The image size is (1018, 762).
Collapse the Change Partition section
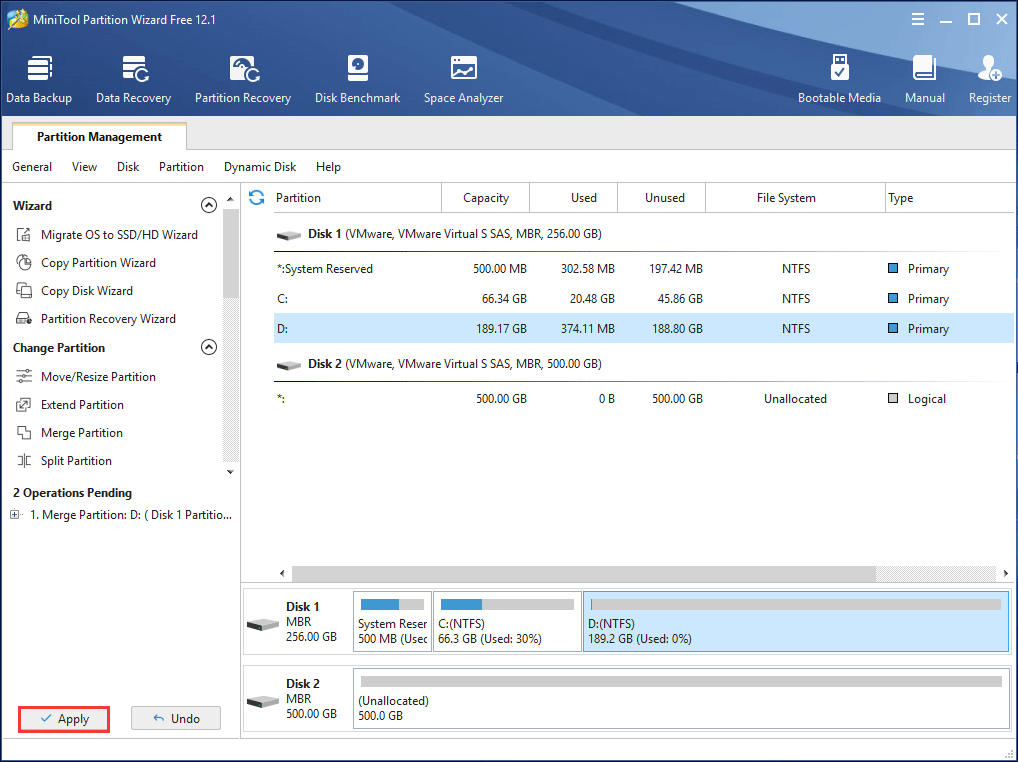(x=209, y=347)
